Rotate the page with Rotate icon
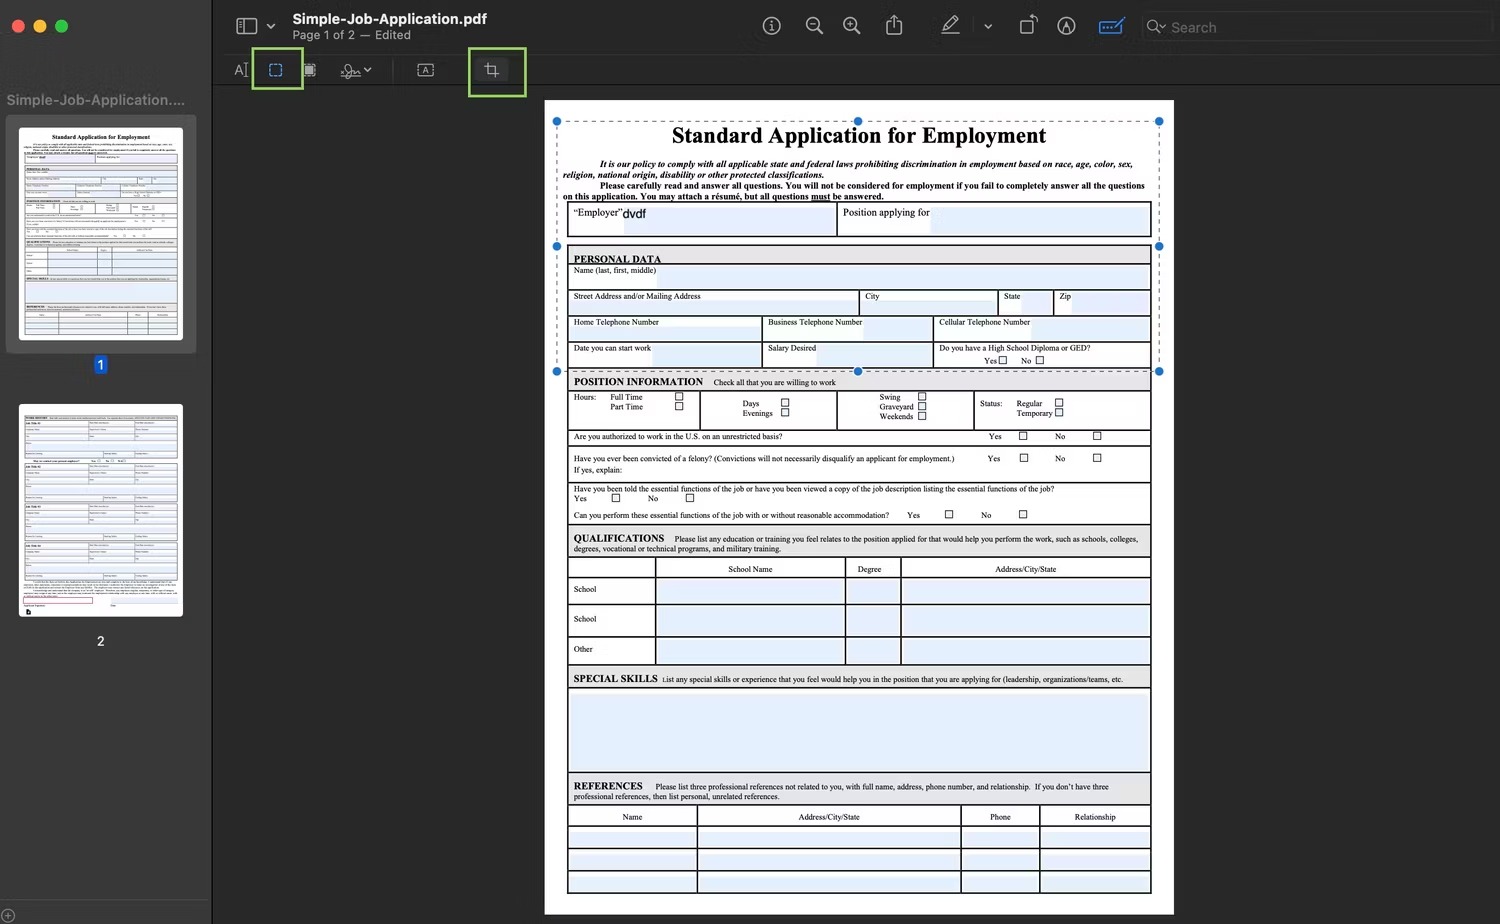1500x924 pixels. pyautogui.click(x=1027, y=26)
